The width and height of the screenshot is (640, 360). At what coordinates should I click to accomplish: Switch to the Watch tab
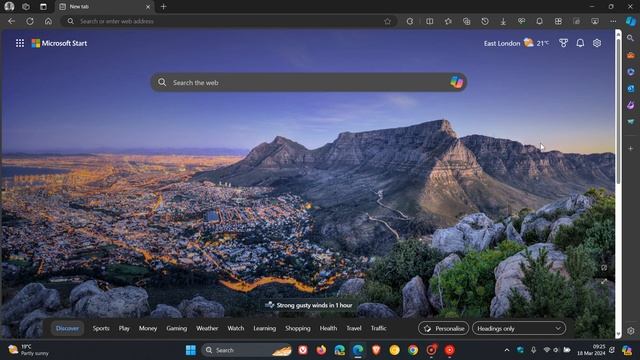[236, 328]
